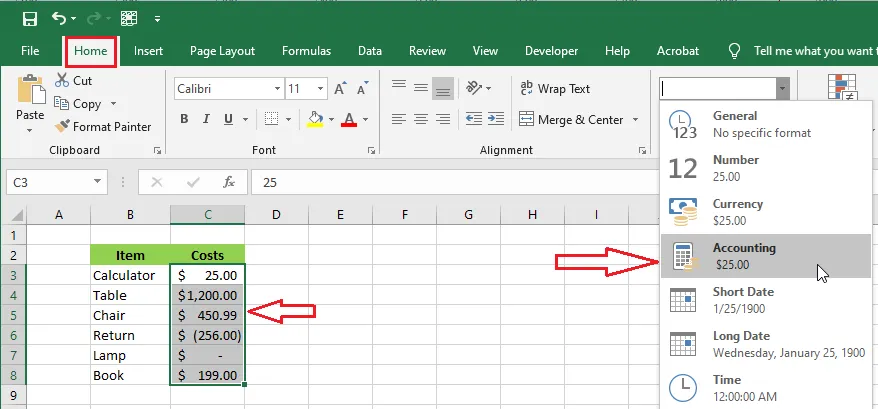Click the Insert Function fx icon
The height and width of the screenshot is (409, 878).
tap(228, 182)
